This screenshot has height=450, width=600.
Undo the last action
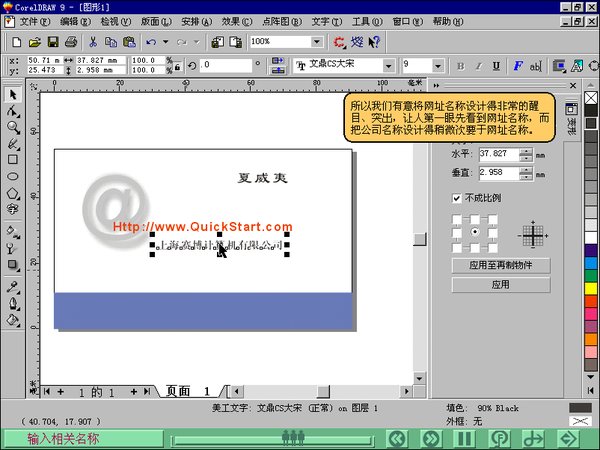[151, 42]
